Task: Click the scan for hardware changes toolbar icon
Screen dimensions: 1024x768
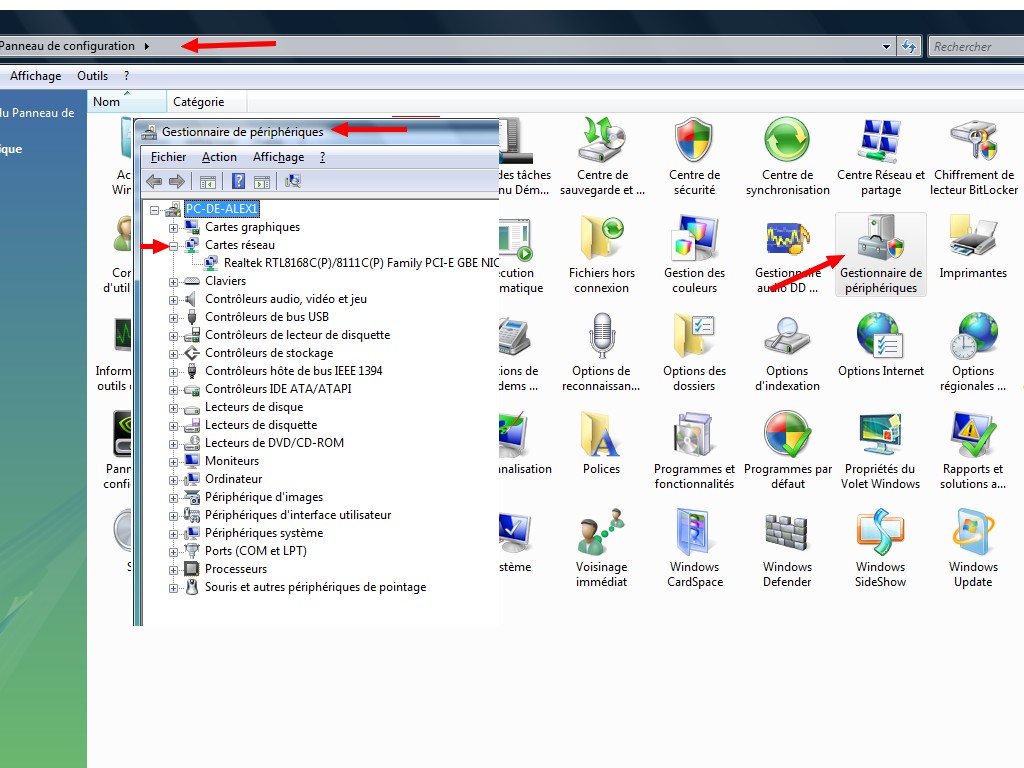Action: (293, 181)
